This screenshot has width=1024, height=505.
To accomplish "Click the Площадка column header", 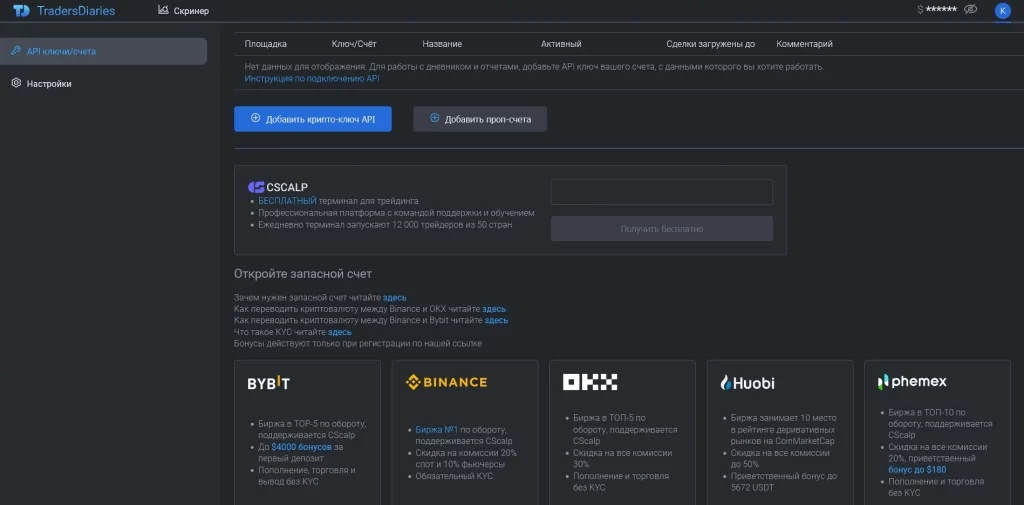I will click(x=265, y=44).
